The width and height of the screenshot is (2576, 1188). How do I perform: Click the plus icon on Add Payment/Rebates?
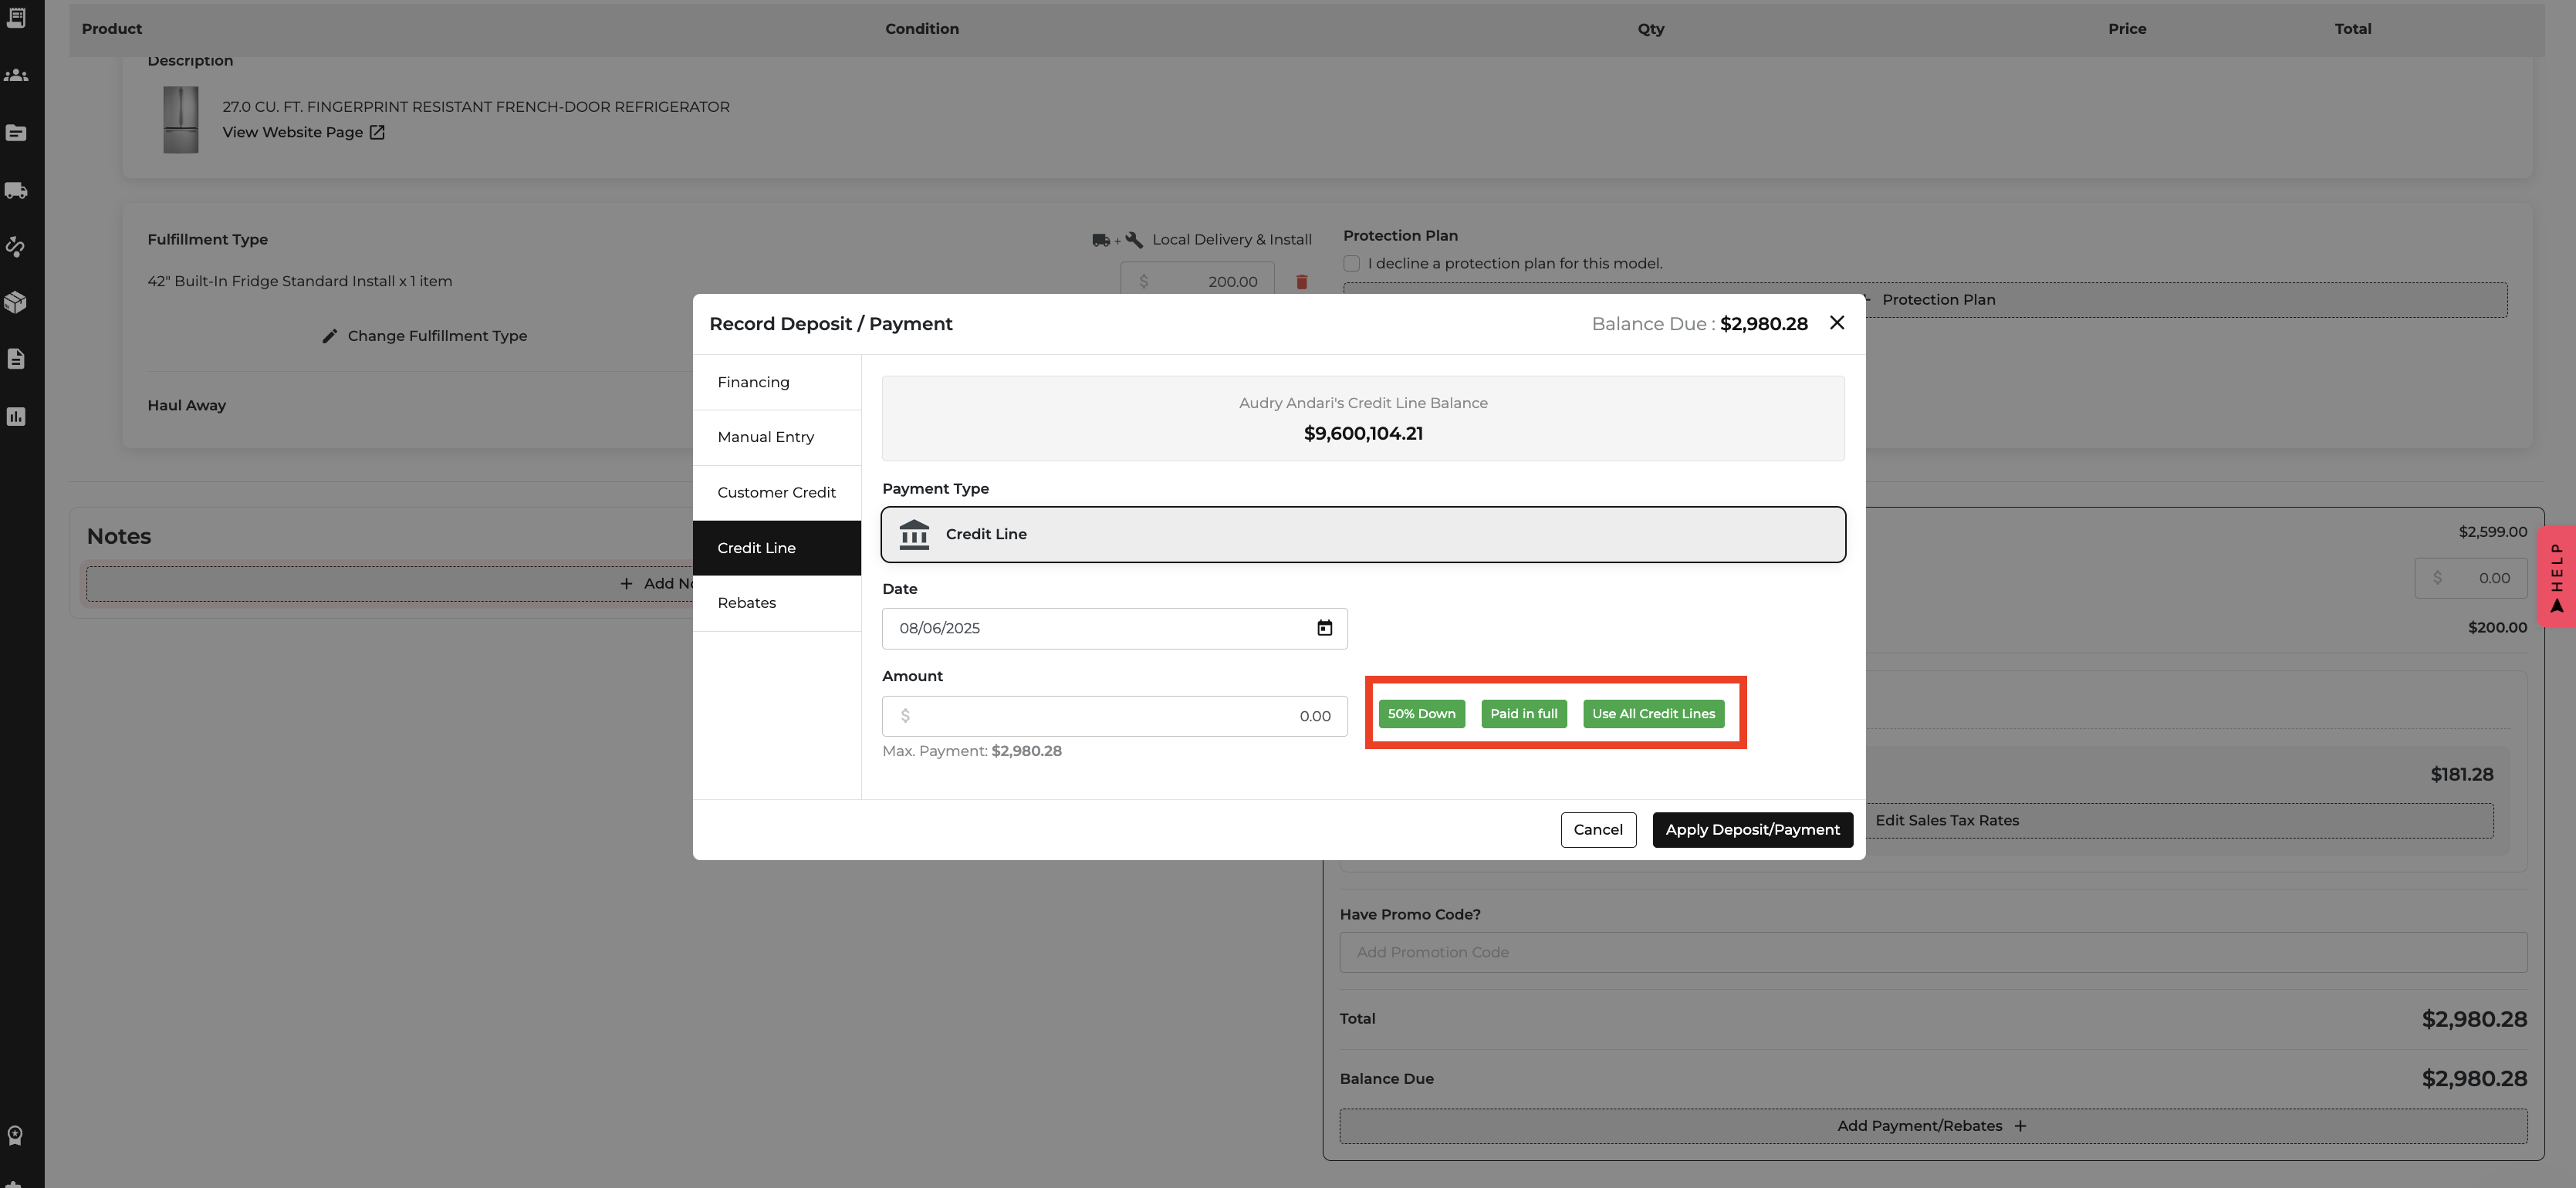click(x=2020, y=1126)
